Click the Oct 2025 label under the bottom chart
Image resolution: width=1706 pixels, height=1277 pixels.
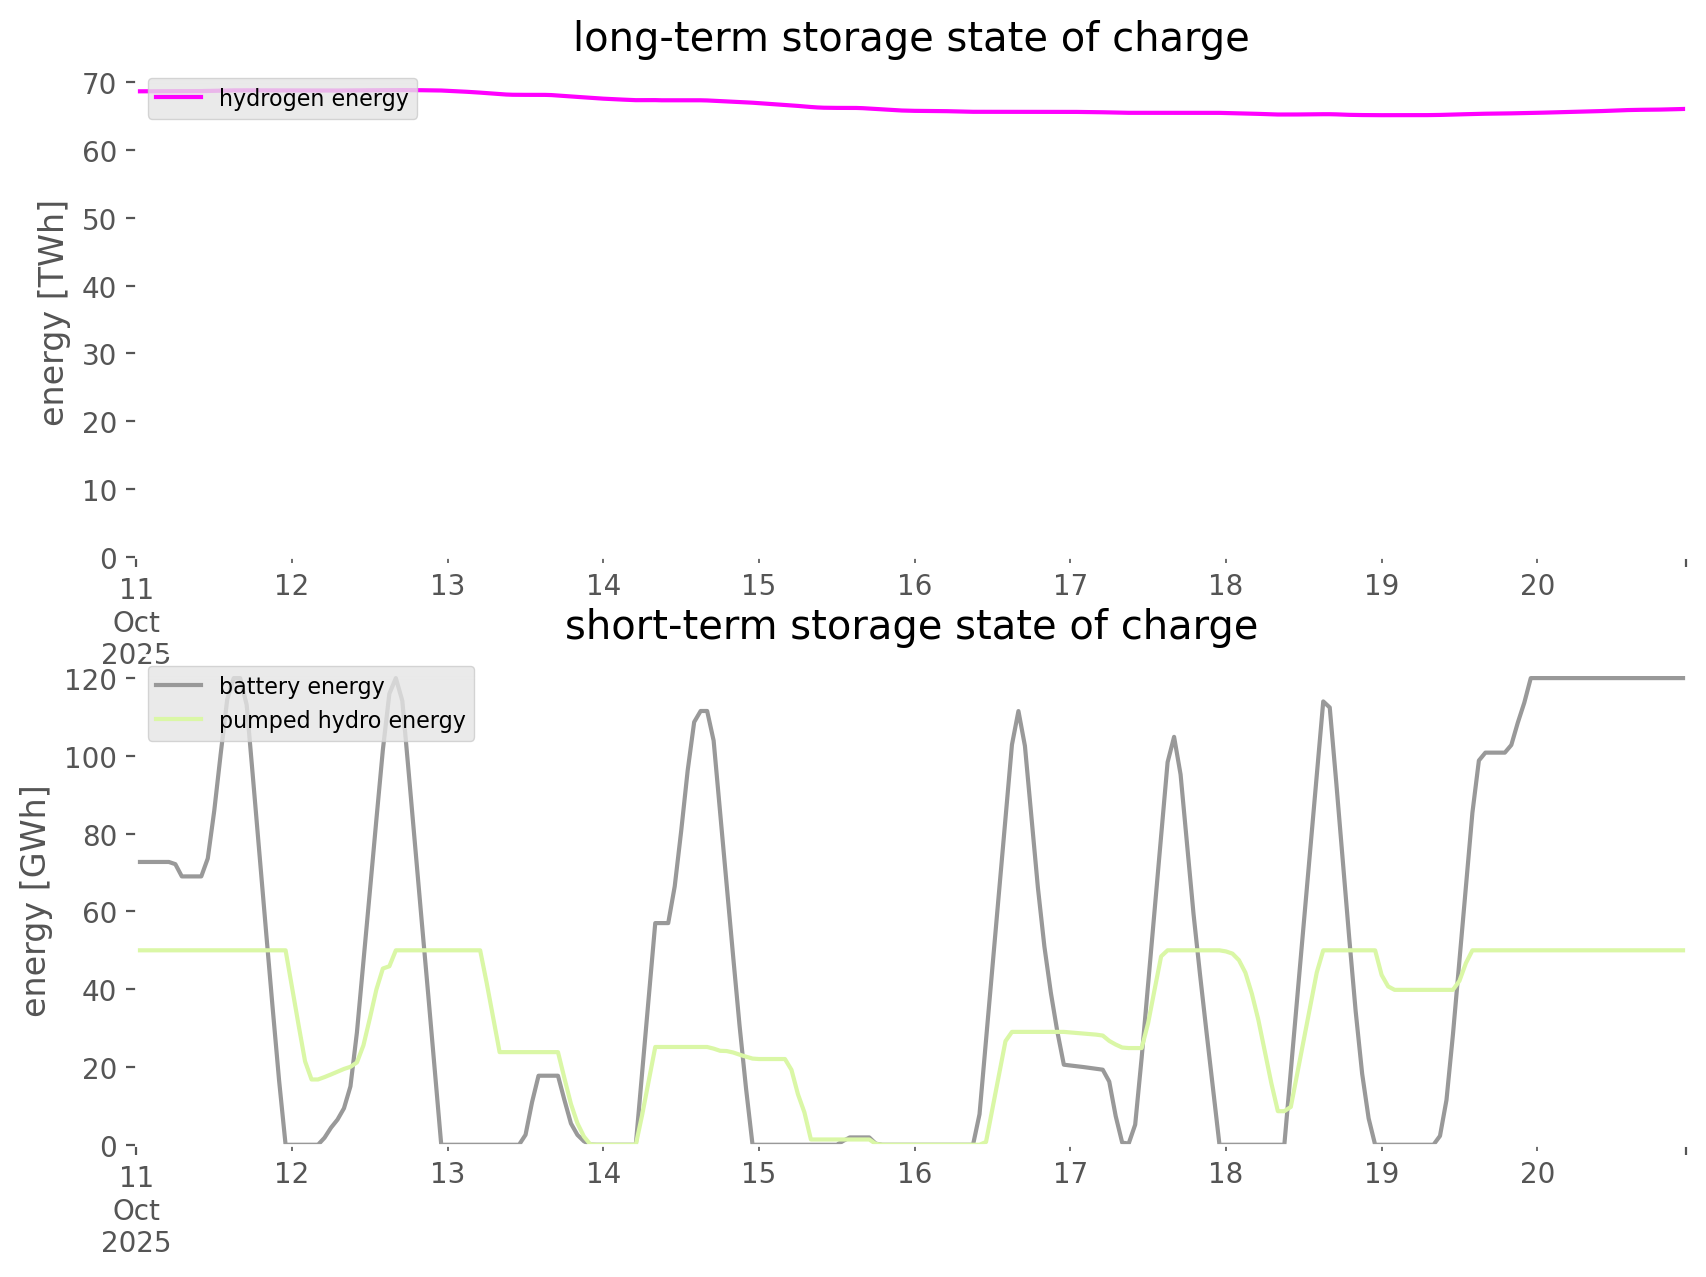click(x=136, y=1226)
